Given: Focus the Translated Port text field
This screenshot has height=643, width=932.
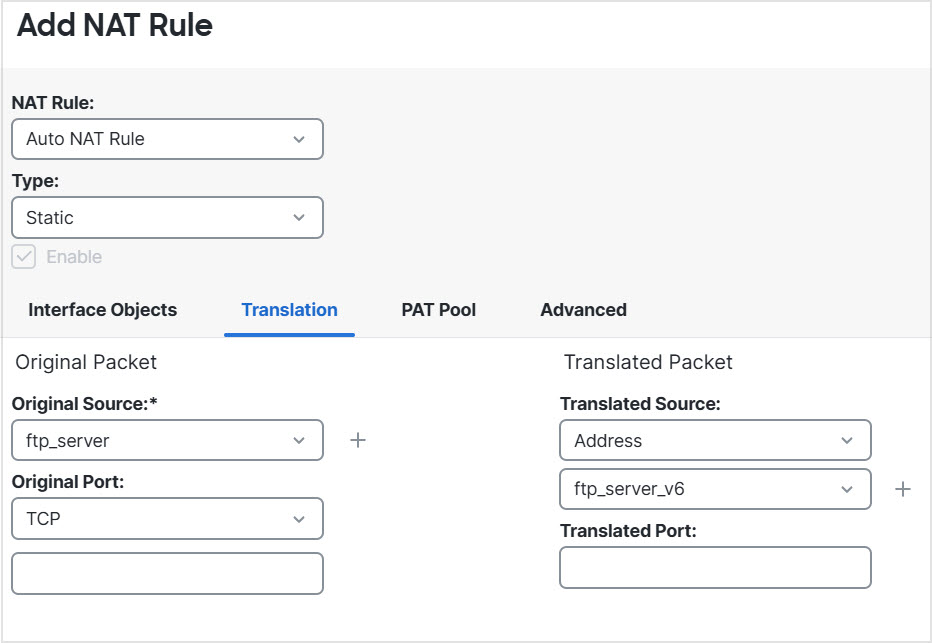Looking at the screenshot, I should pos(715,567).
